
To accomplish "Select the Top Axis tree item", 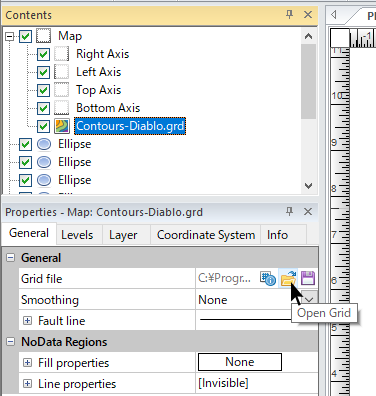I will (98, 90).
